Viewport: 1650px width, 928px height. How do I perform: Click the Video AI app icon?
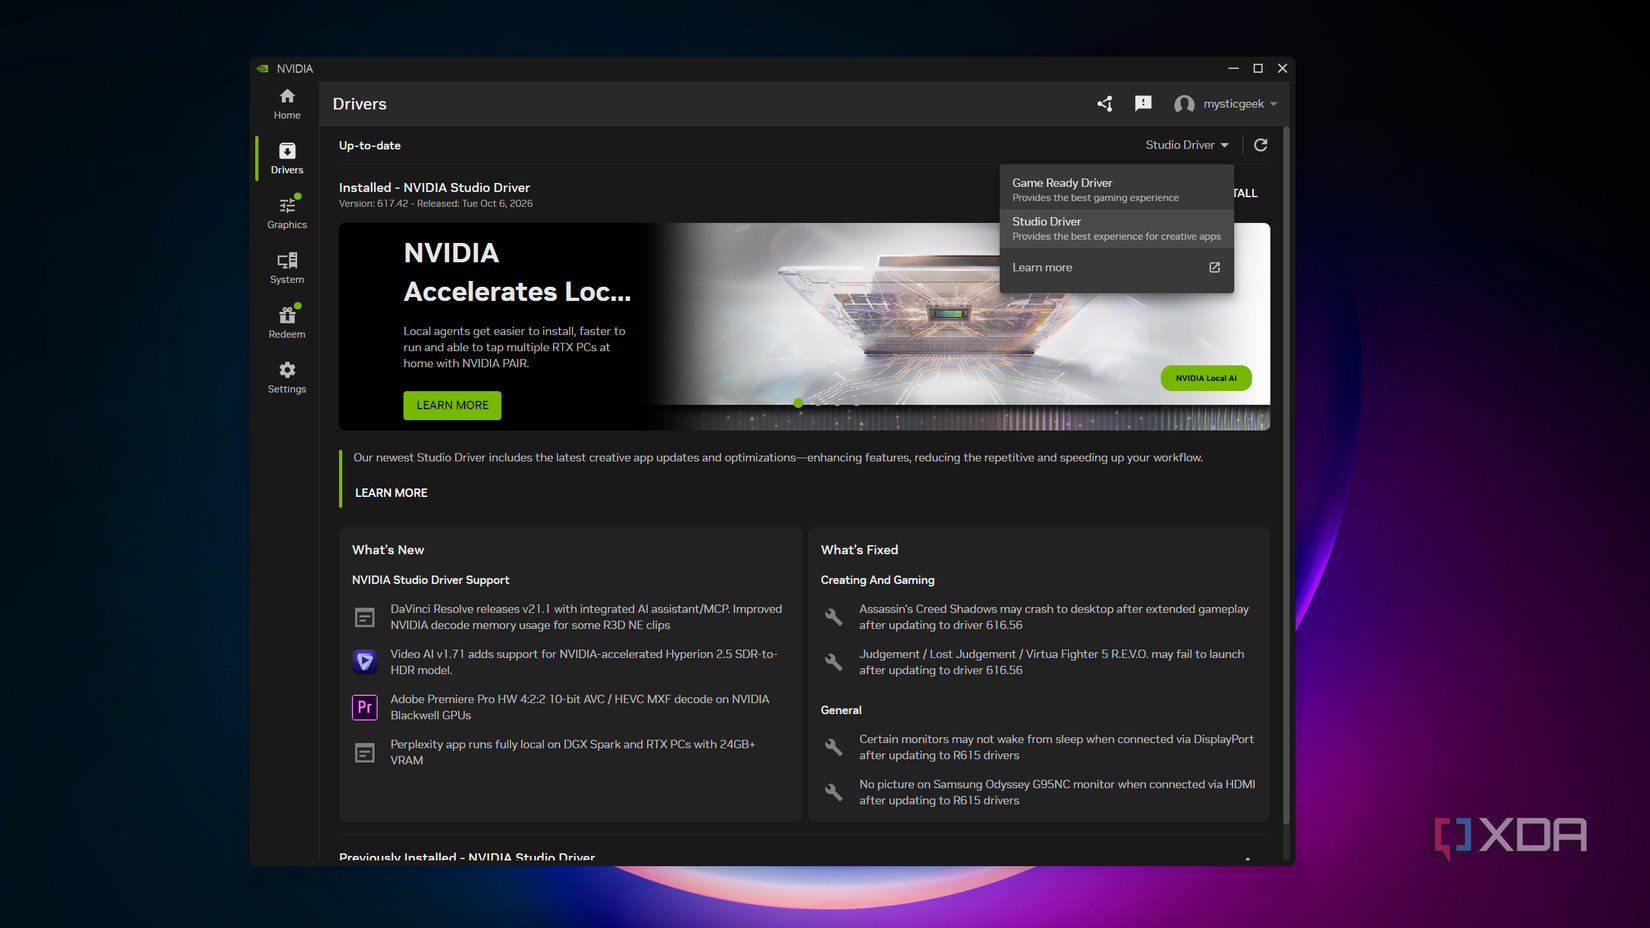pos(365,662)
